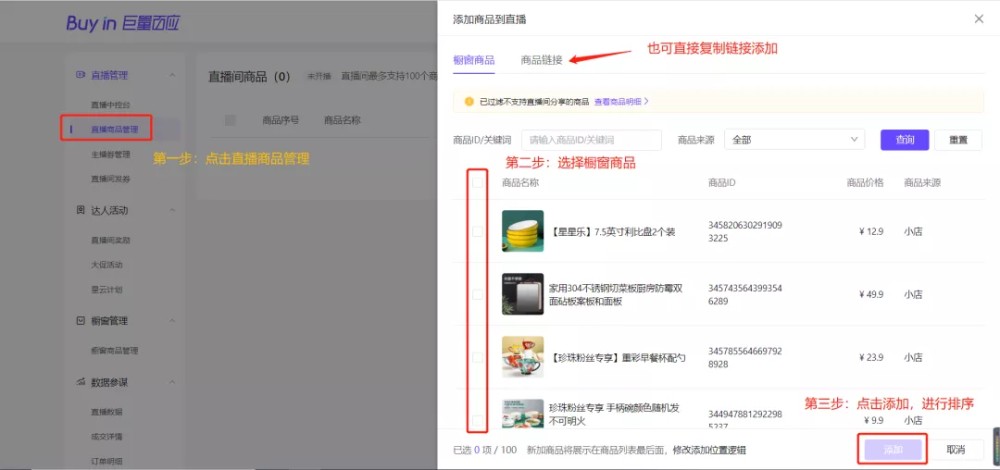This screenshot has width=1000, height=470.
Task: Open 直播中控台 in the sidebar
Action: pos(110,105)
